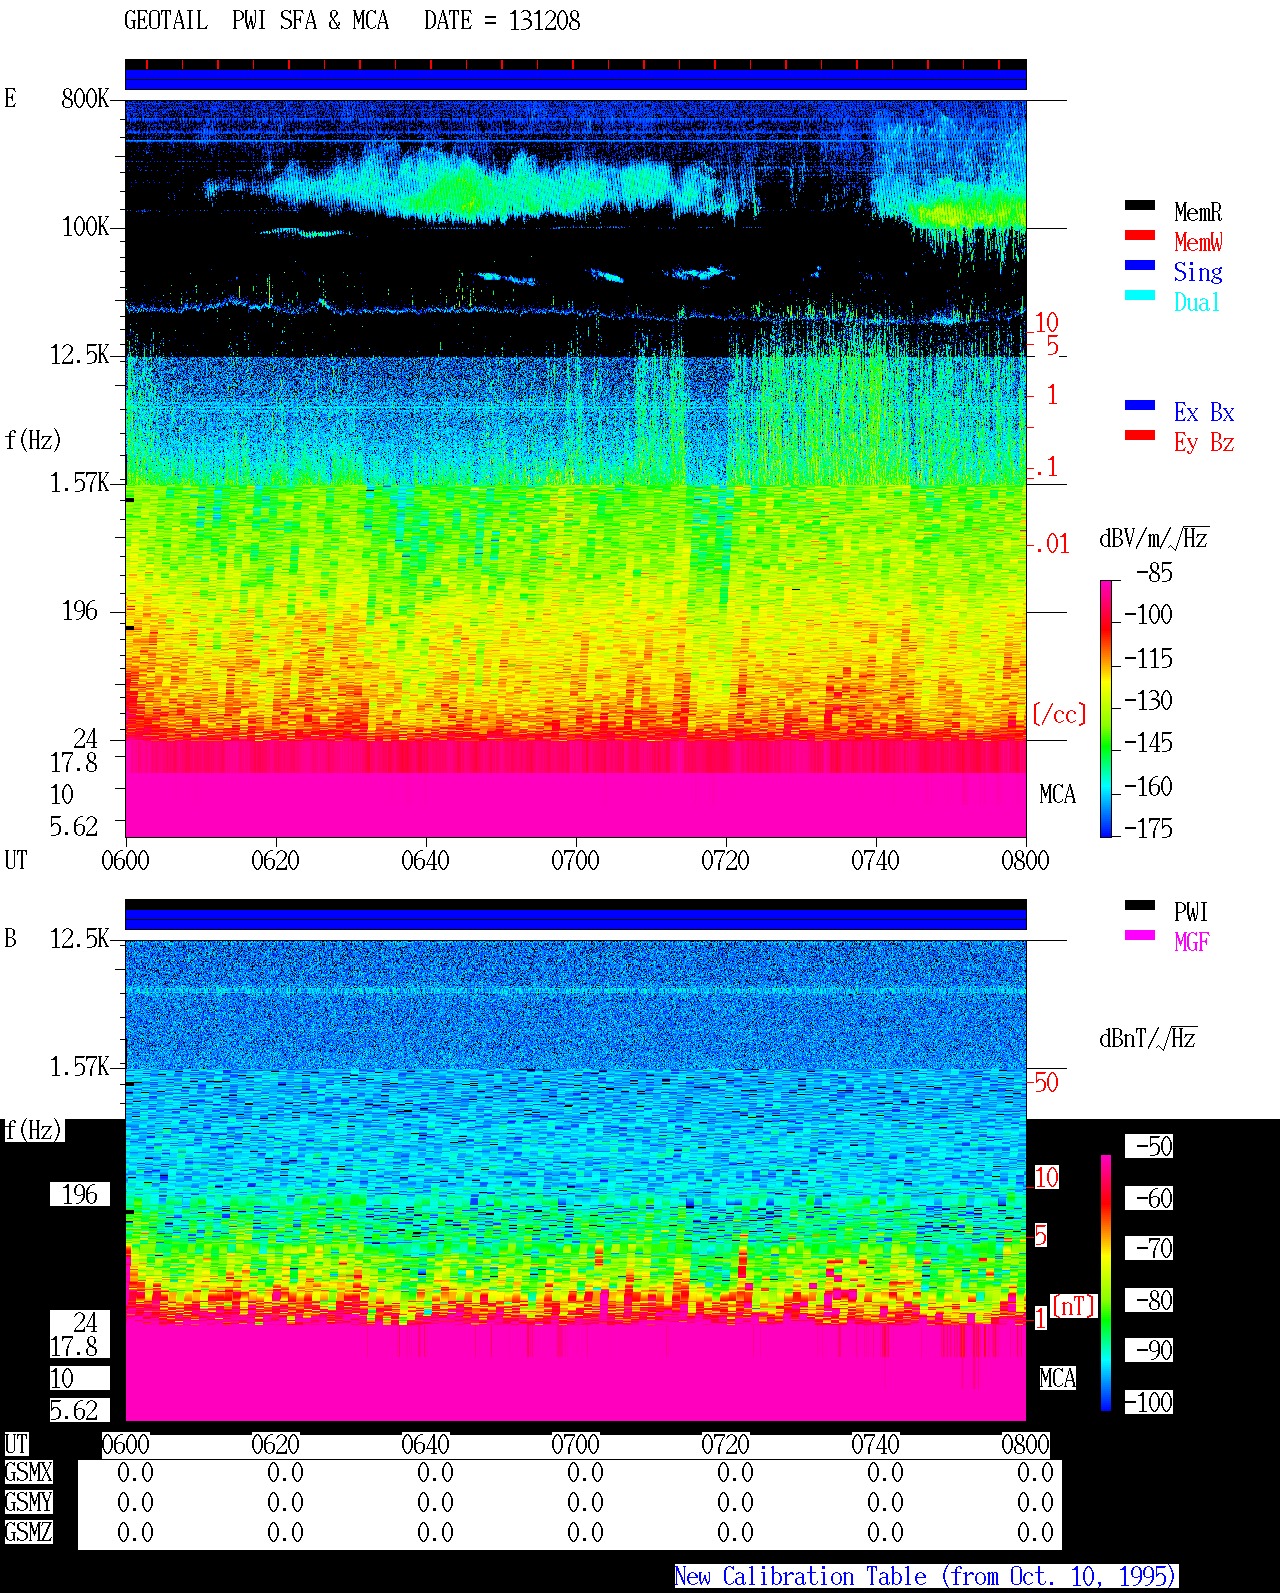Screen dimensions: 1280x1593
Task: Click the dBnT magnetic field color scale bar
Action: point(1106,1283)
